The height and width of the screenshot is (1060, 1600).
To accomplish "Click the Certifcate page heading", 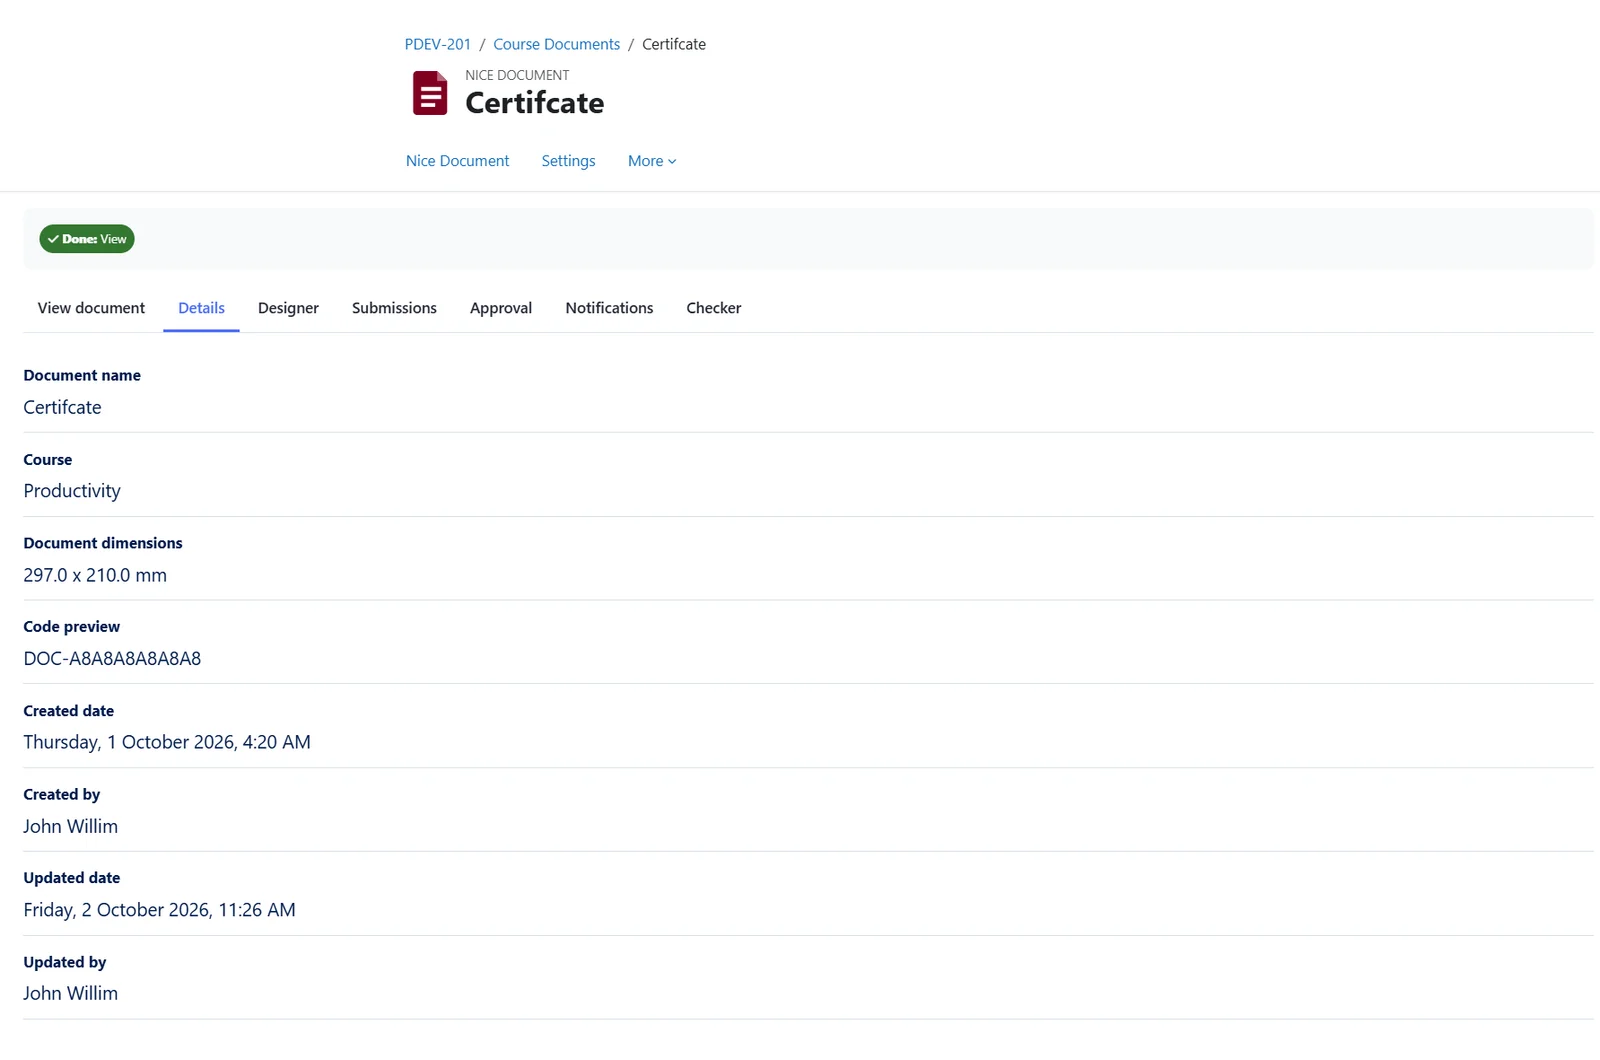I will pyautogui.click(x=534, y=103).
